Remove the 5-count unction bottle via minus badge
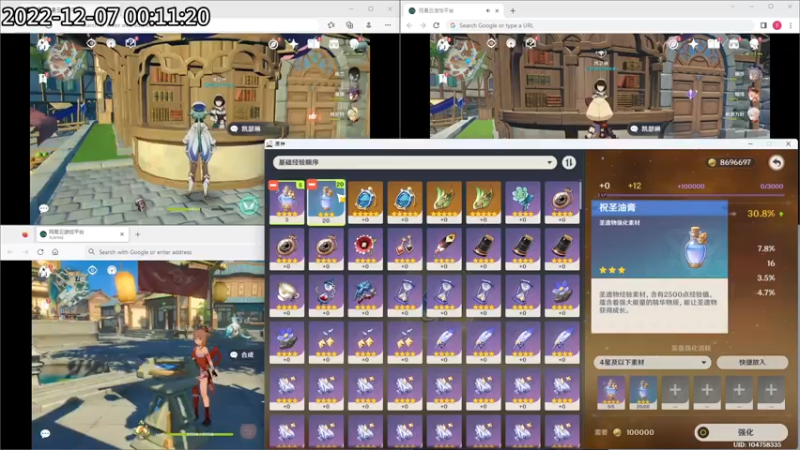Viewport: 800px width, 450px height. click(x=273, y=185)
